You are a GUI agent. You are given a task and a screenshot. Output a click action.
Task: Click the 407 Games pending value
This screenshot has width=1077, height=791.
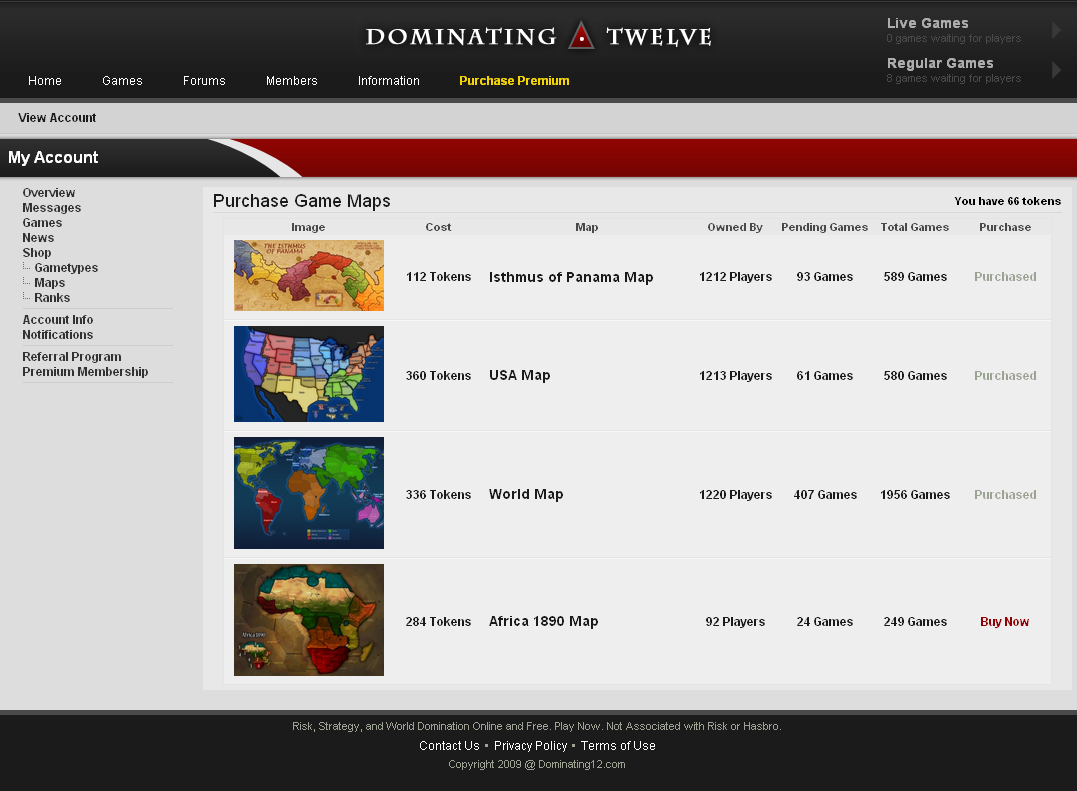[825, 494]
